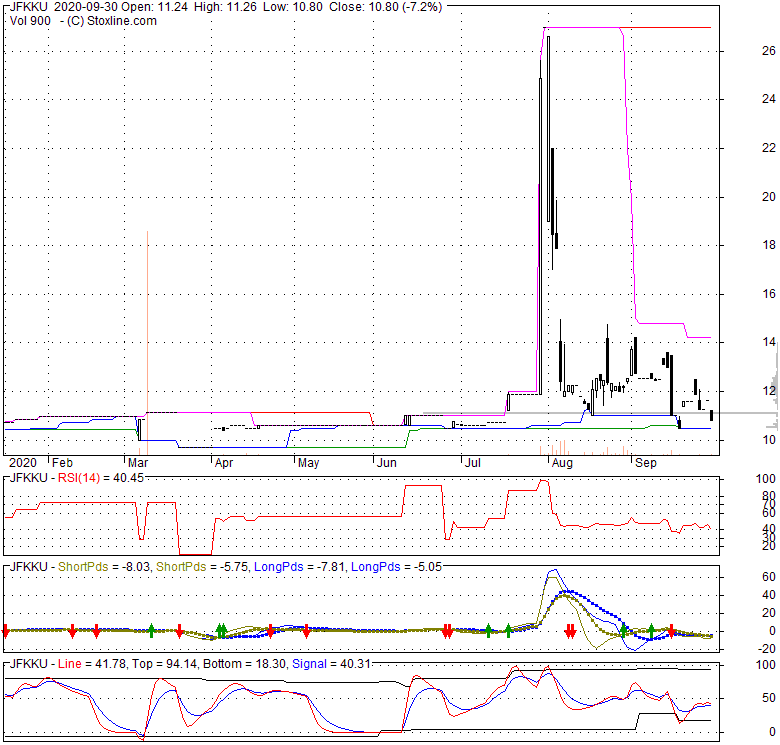The height and width of the screenshot is (745, 780).
Task: Click the Close: 10.80 (-7.2%) text
Action: pyautogui.click(x=386, y=7)
